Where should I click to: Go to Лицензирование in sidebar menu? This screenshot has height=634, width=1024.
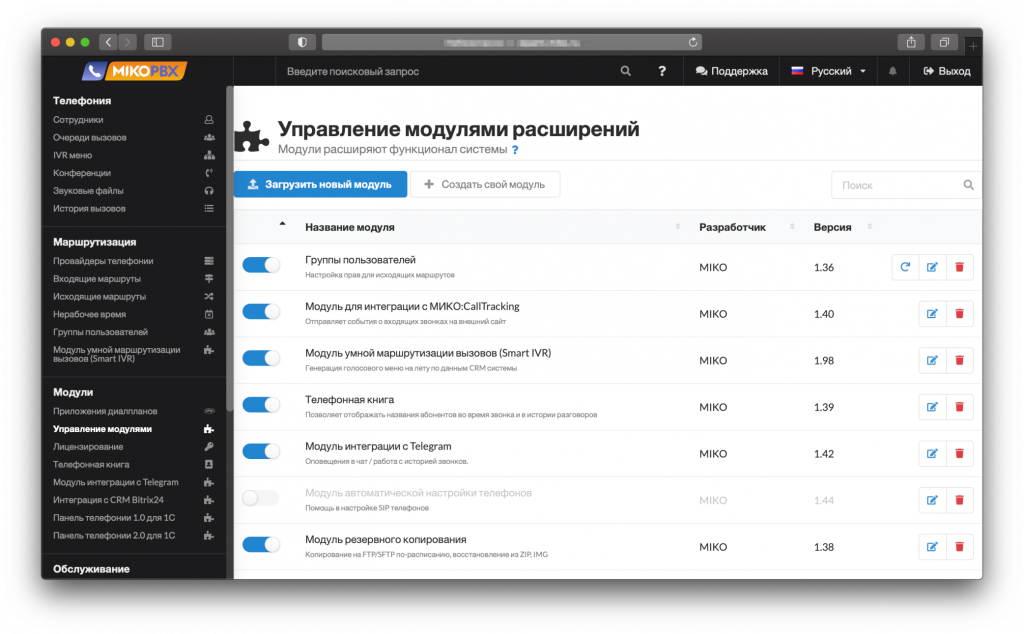click(x=88, y=447)
